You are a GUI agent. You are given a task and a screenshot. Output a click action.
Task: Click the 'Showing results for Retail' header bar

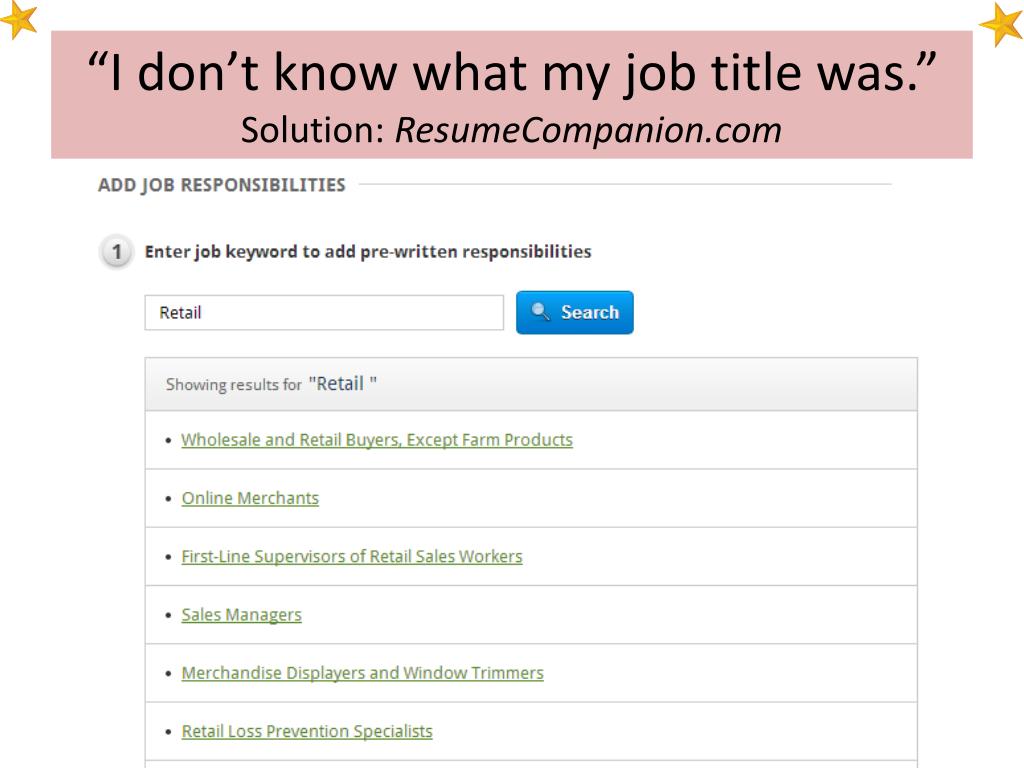[531, 384]
